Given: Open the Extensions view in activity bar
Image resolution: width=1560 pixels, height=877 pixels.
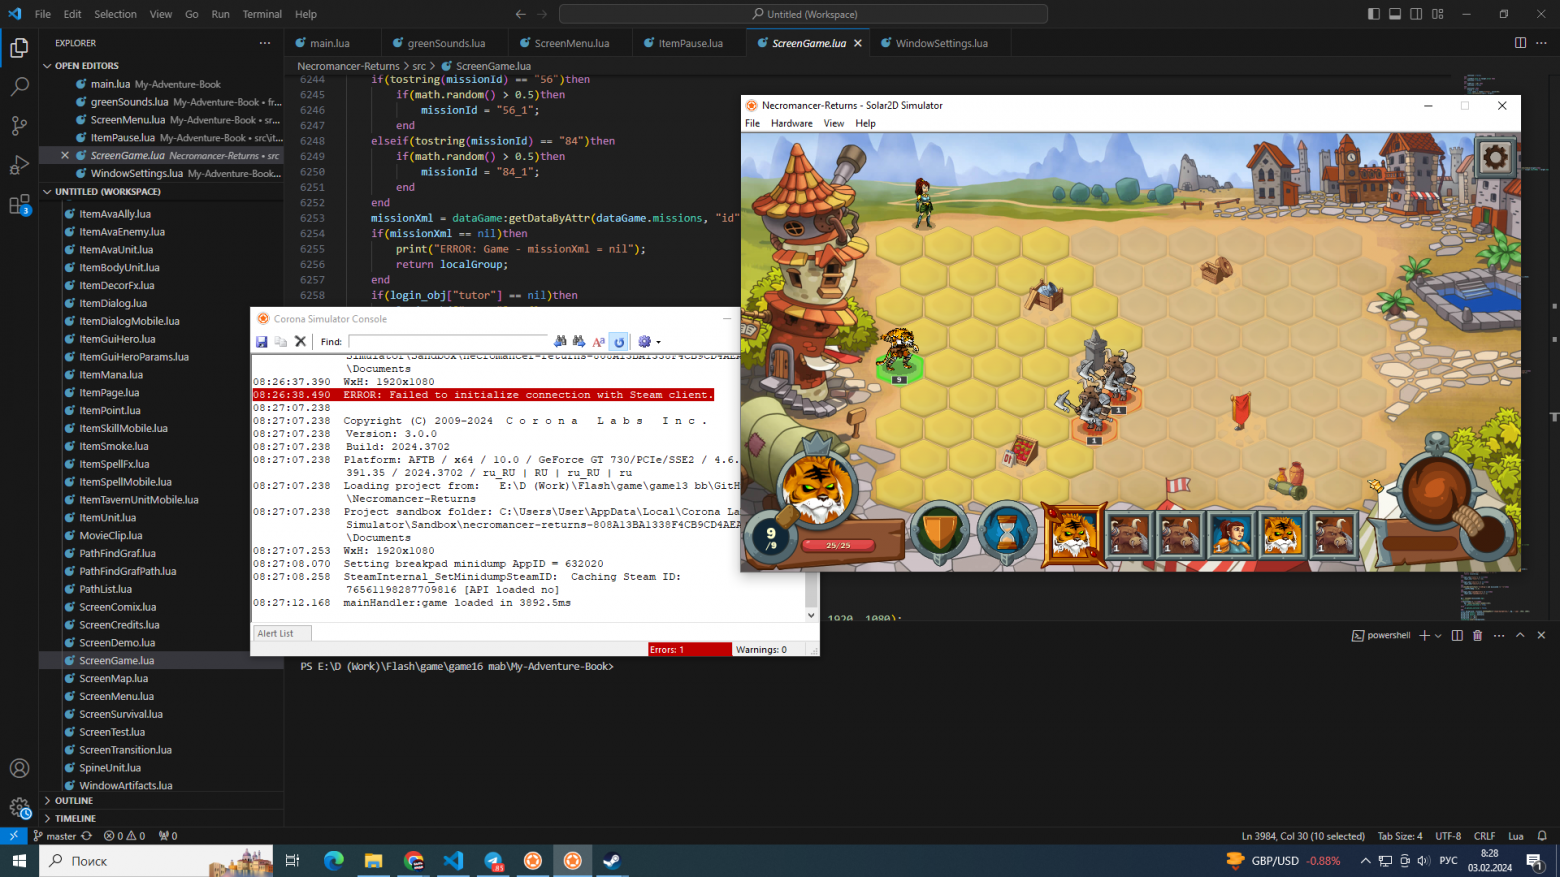Looking at the screenshot, I should click(19, 204).
